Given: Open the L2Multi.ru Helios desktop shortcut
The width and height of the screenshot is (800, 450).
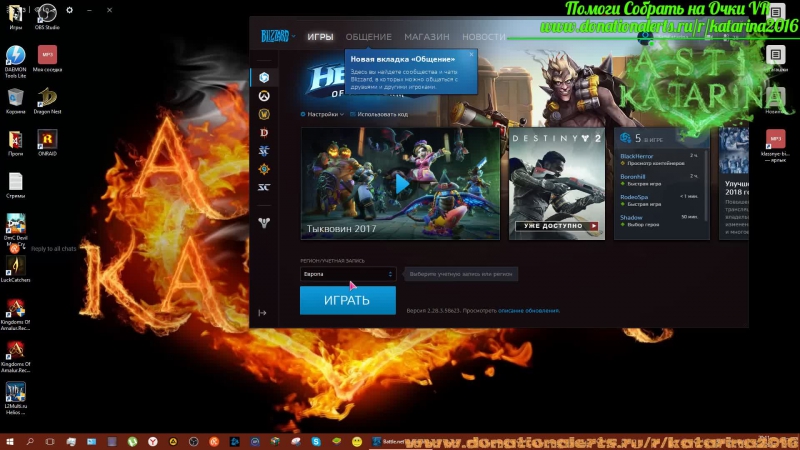Looking at the screenshot, I should tap(15, 398).
